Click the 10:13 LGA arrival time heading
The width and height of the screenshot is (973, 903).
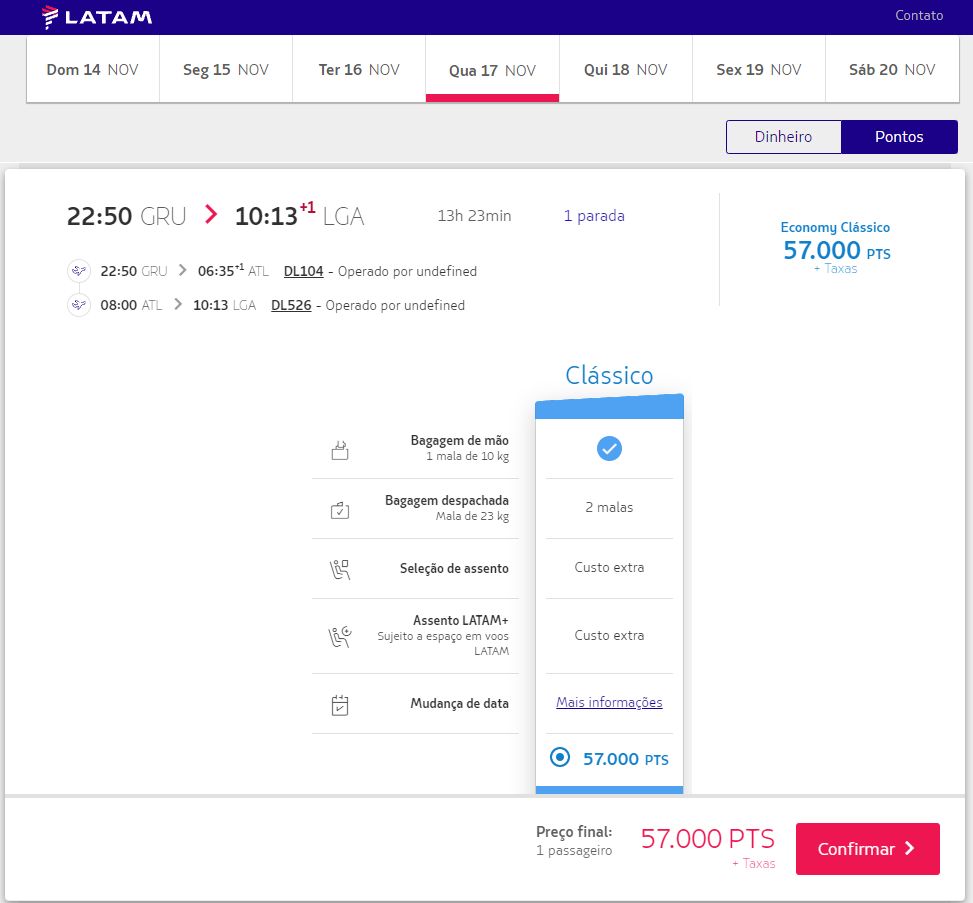point(300,215)
